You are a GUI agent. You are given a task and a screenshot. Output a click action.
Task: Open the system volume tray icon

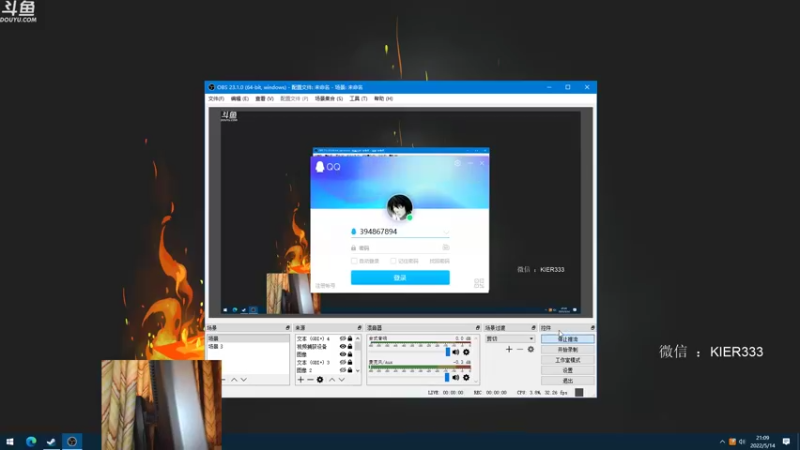pyautogui.click(x=742, y=441)
